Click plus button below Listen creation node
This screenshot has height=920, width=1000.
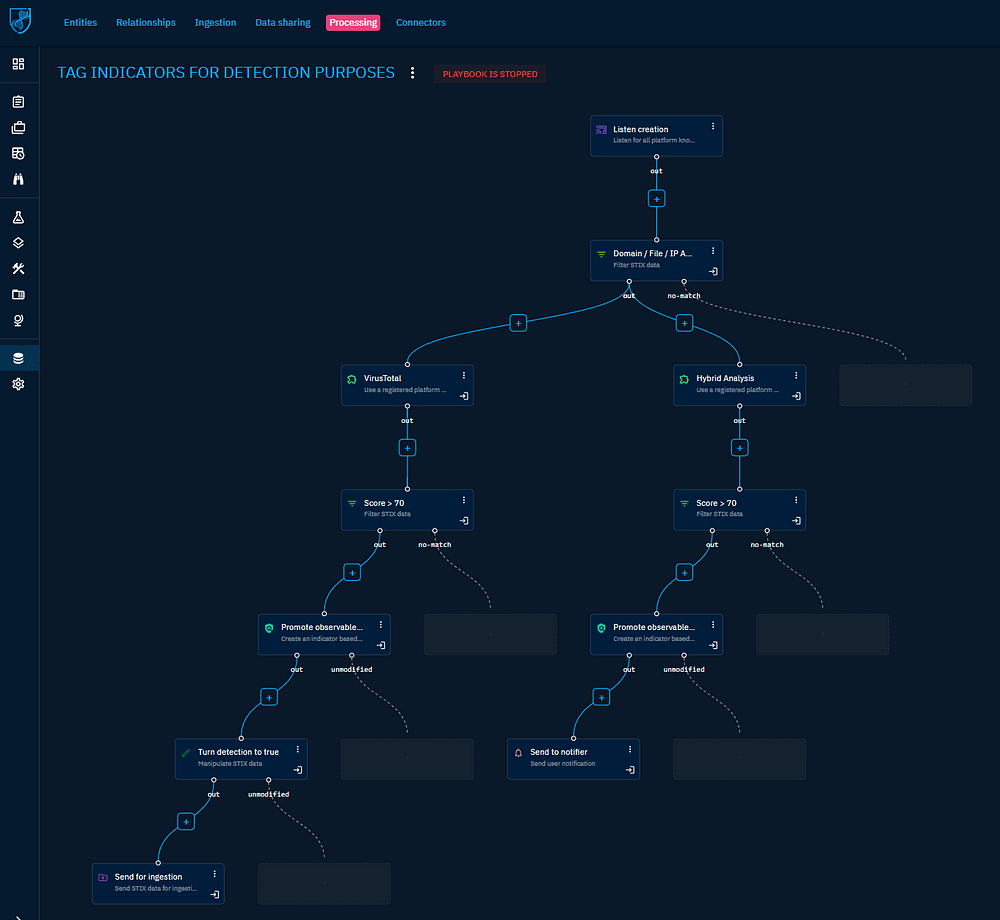[x=656, y=198]
